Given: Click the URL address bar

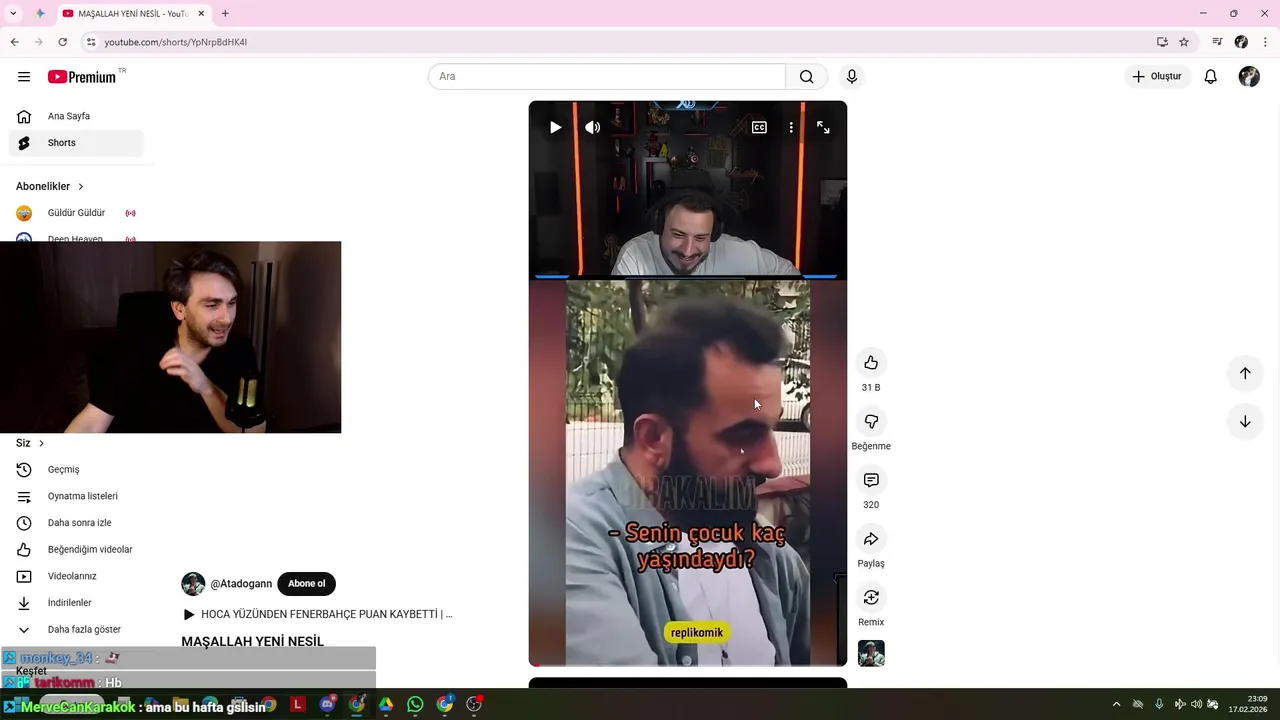Looking at the screenshot, I should pyautogui.click(x=620, y=42).
